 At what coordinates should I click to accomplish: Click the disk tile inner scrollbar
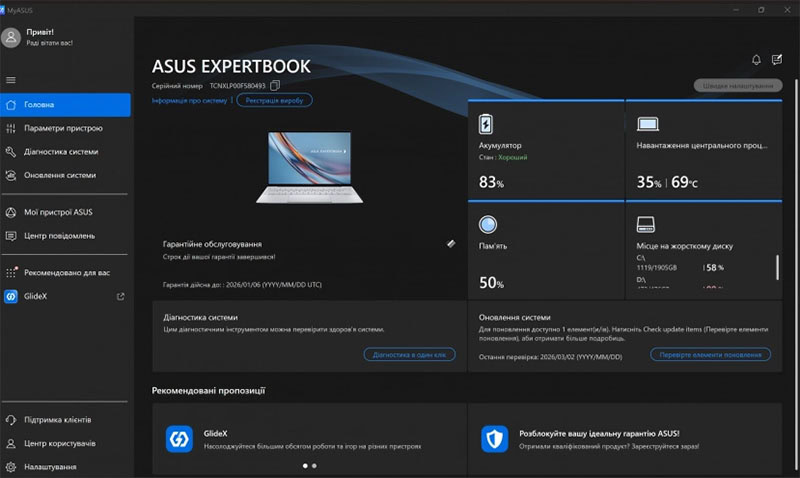777,267
